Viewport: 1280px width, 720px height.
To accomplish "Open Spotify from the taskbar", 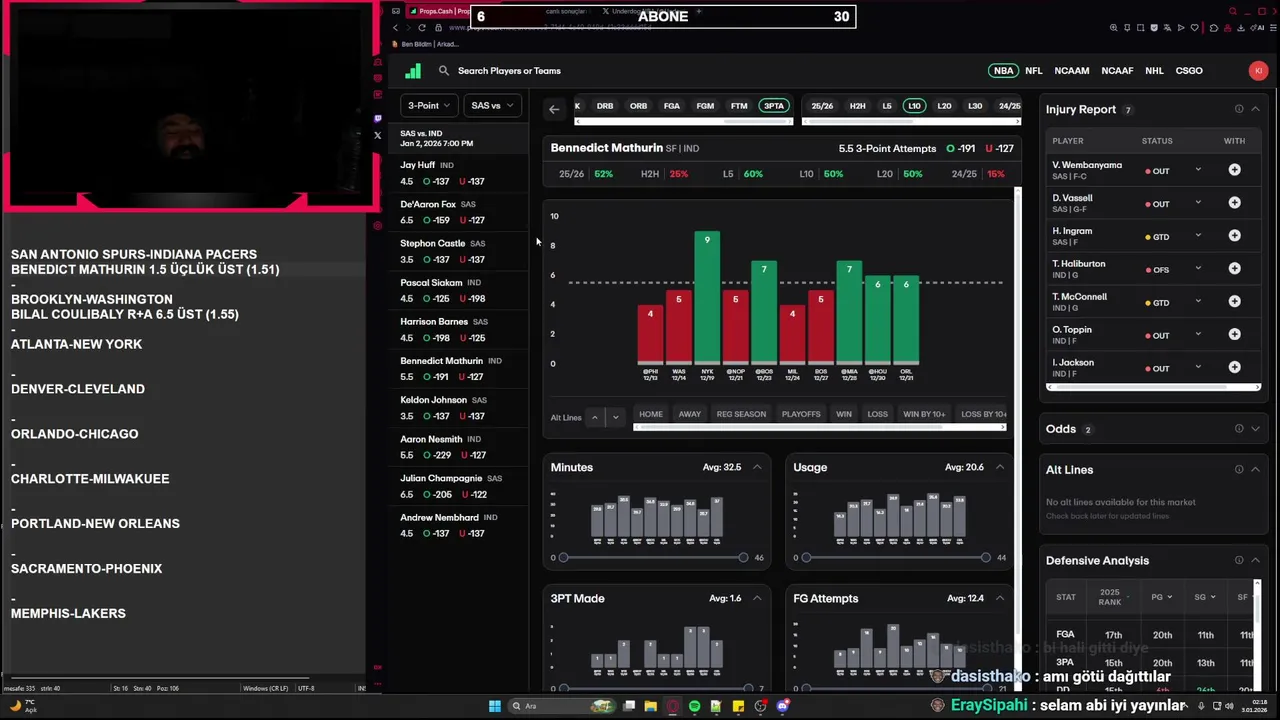I will 694,706.
